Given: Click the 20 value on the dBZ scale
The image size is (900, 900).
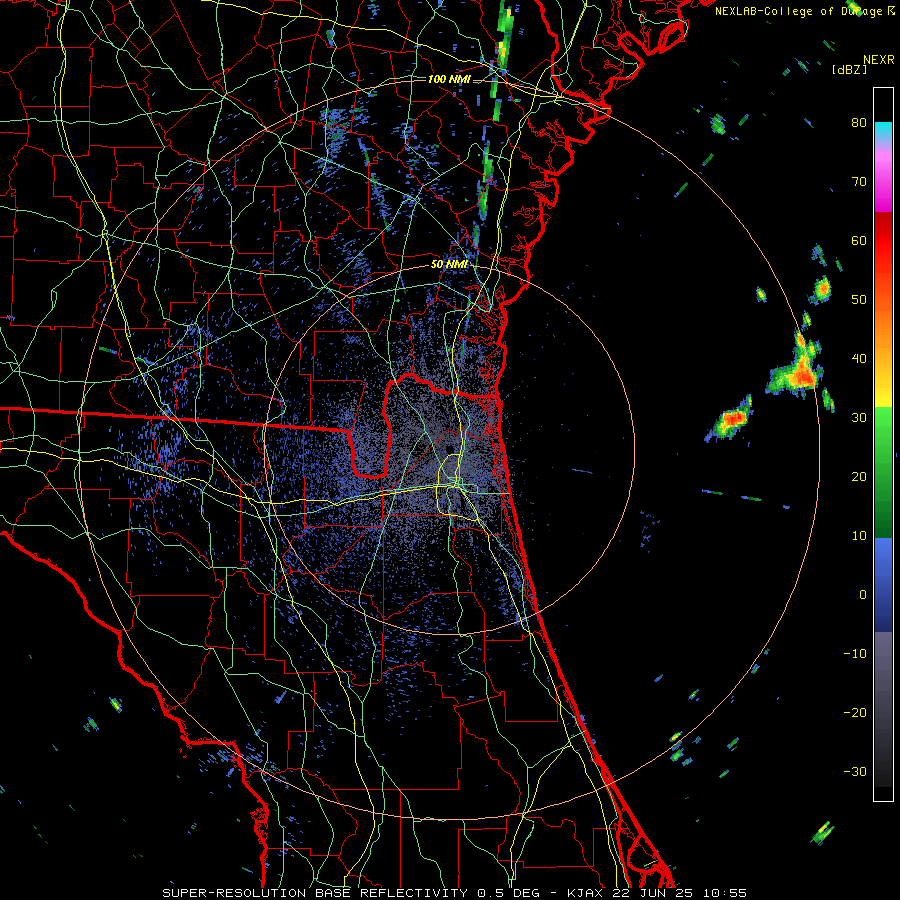Looking at the screenshot, I should tap(859, 476).
